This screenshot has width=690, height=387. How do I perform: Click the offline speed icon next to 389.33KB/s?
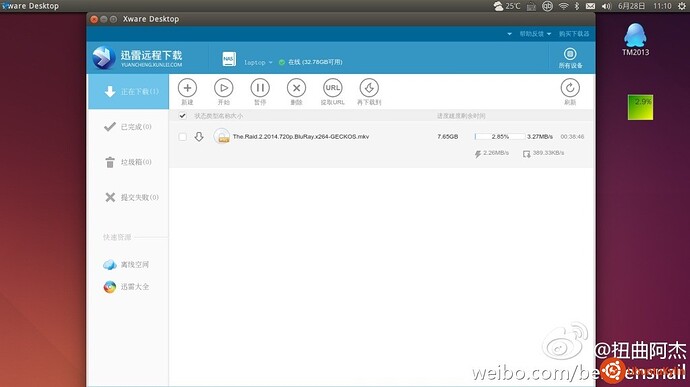tap(526, 154)
